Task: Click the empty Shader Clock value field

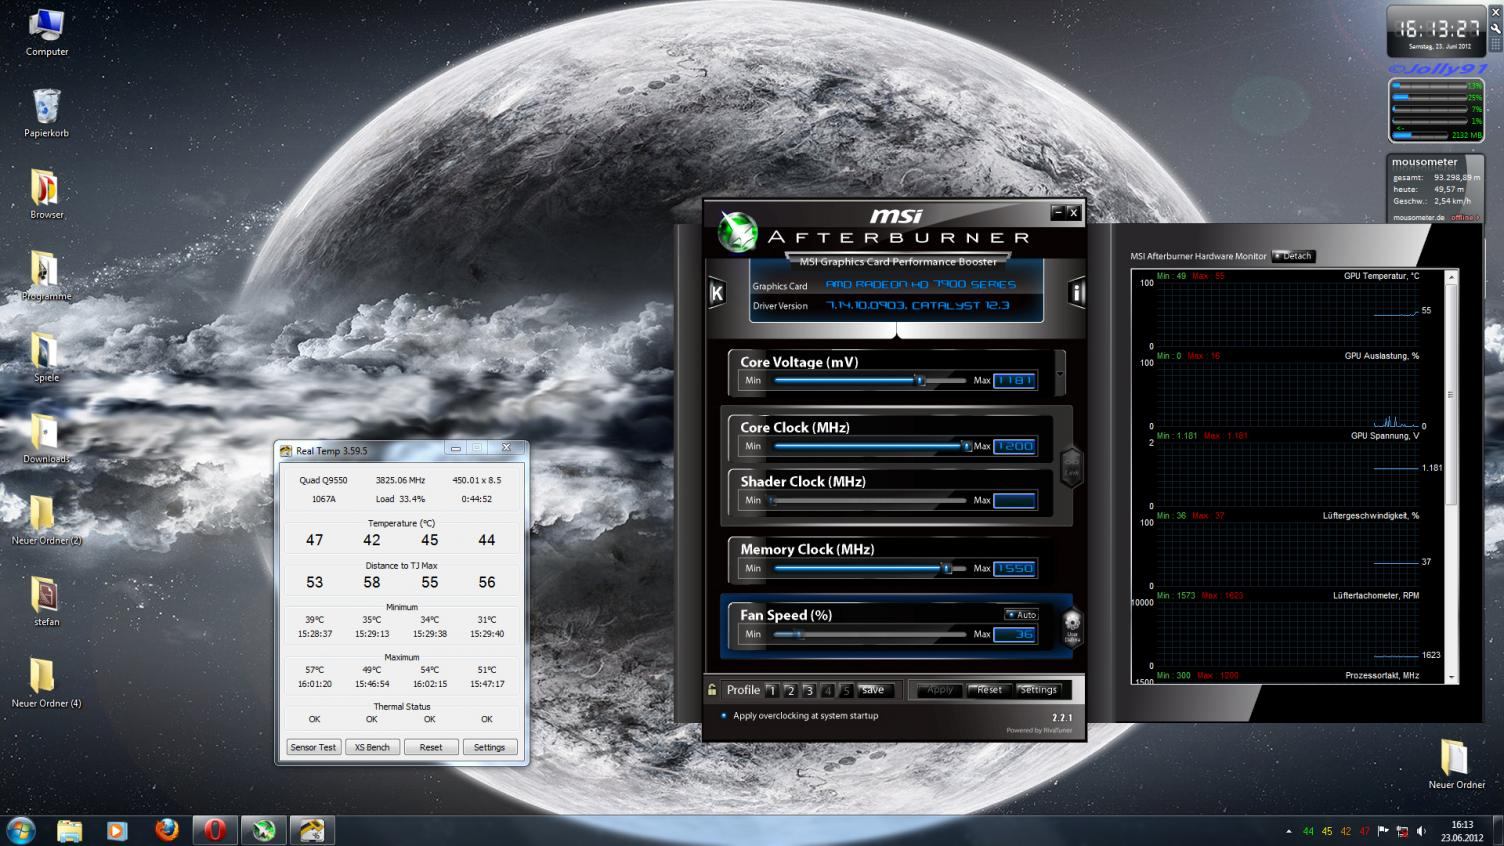Action: pyautogui.click(x=1014, y=500)
